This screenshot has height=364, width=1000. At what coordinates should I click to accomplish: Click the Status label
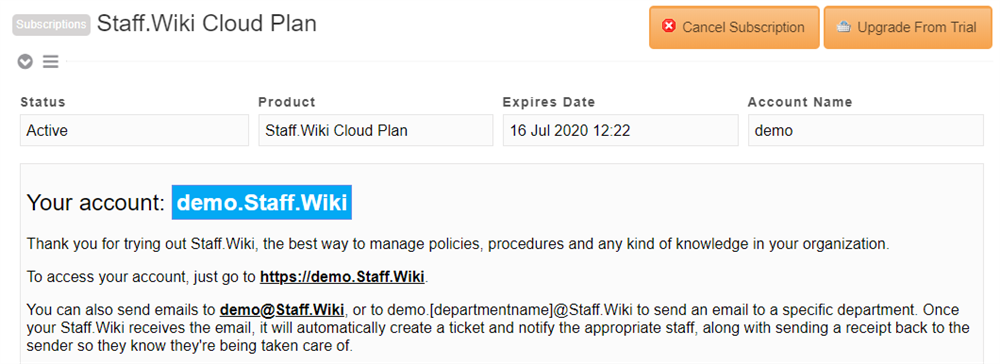[x=43, y=102]
